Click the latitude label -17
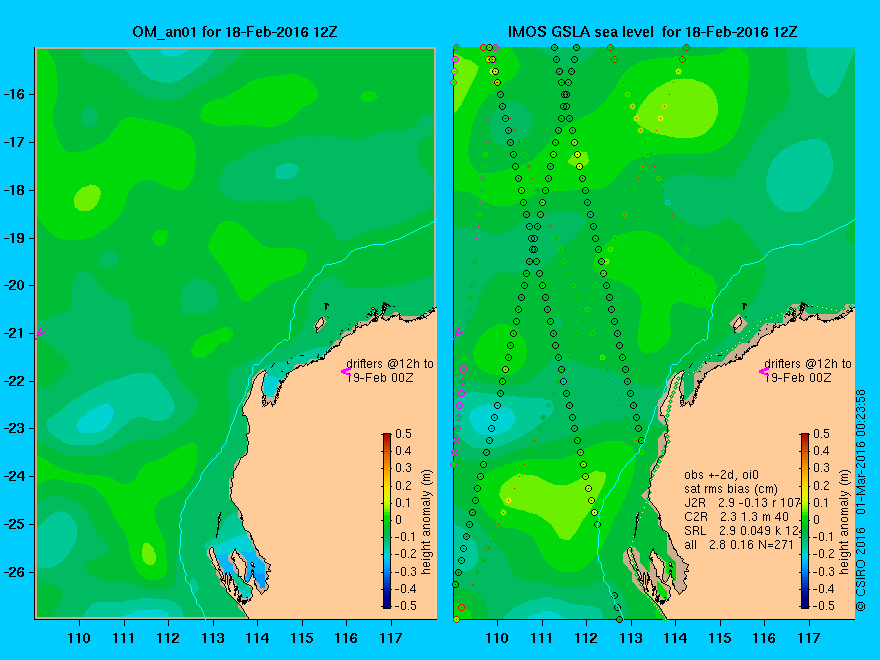 (x=15, y=143)
